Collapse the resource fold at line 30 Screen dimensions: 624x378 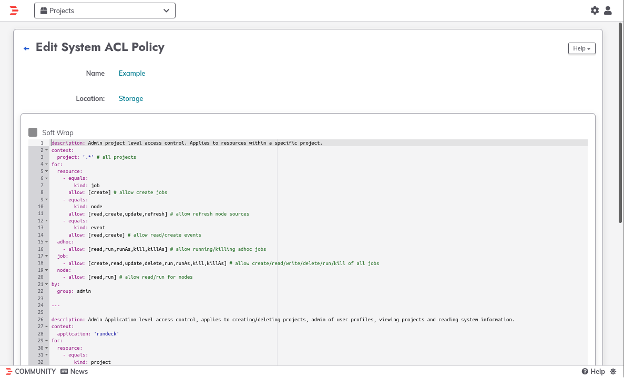pos(47,348)
